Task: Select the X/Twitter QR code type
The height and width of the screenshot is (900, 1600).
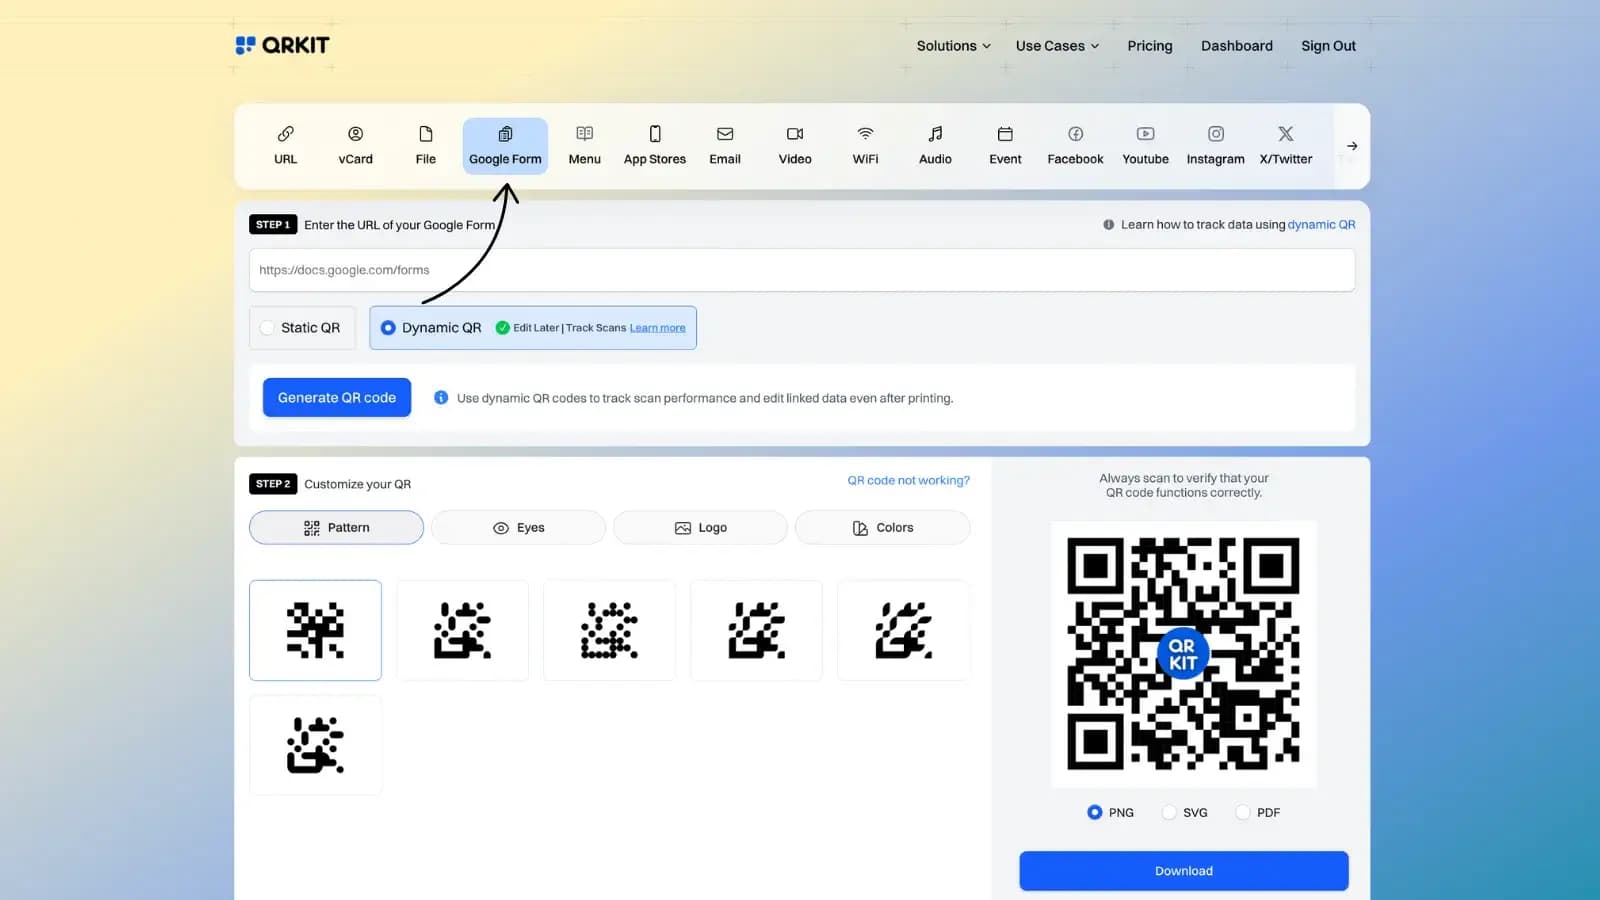Action: tap(1284, 145)
